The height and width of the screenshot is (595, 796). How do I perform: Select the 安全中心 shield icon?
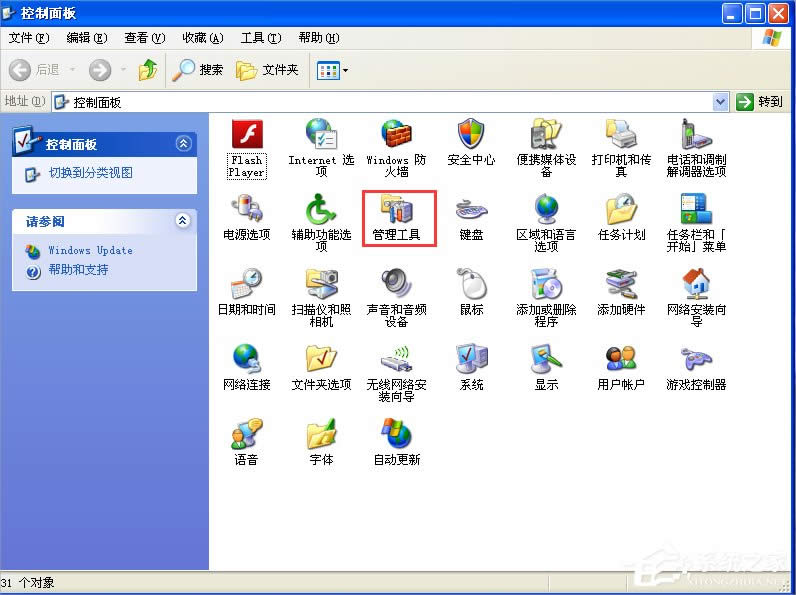tap(471, 135)
